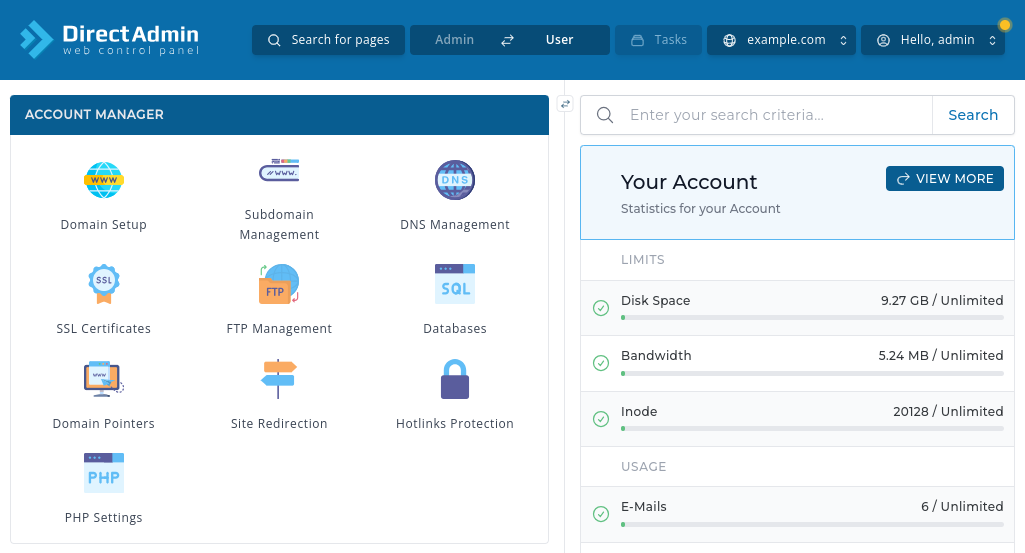Image resolution: width=1025 pixels, height=553 pixels.
Task: Focus the search criteria input field
Action: (775, 115)
